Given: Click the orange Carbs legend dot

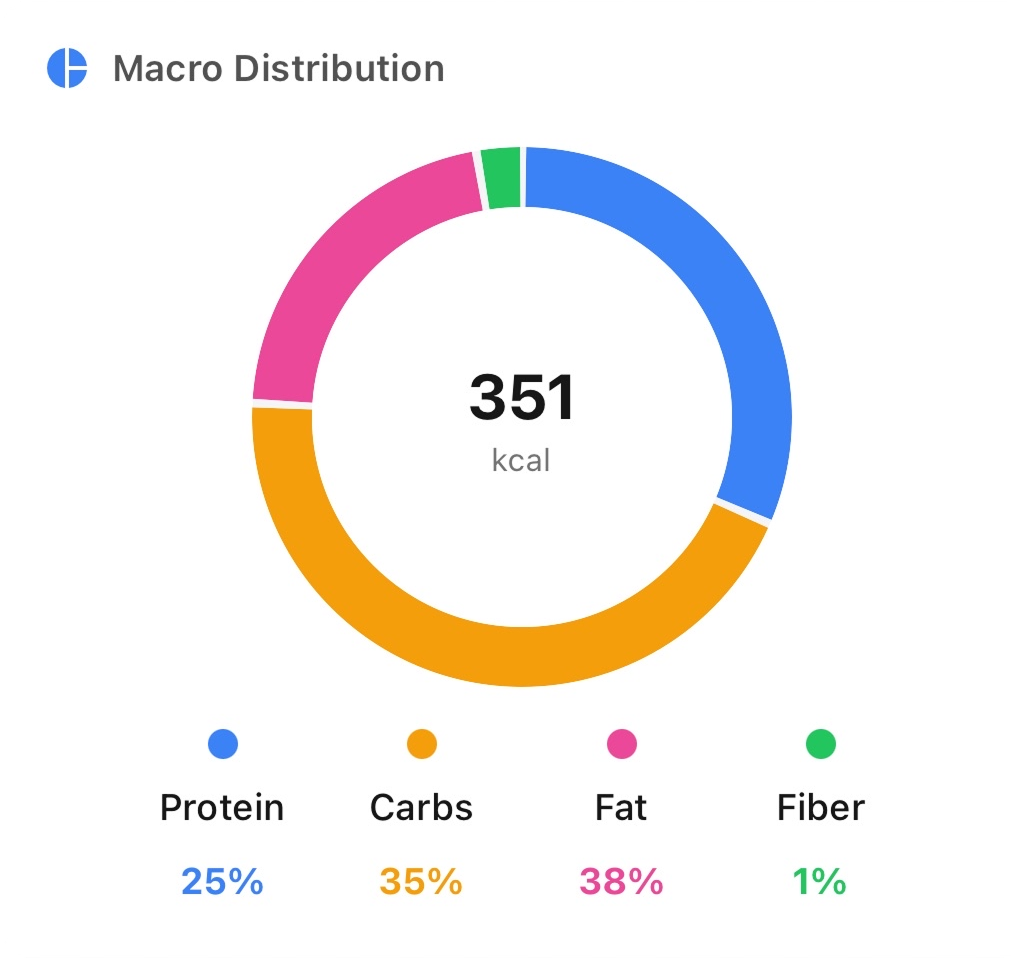Looking at the screenshot, I should coord(421,744).
